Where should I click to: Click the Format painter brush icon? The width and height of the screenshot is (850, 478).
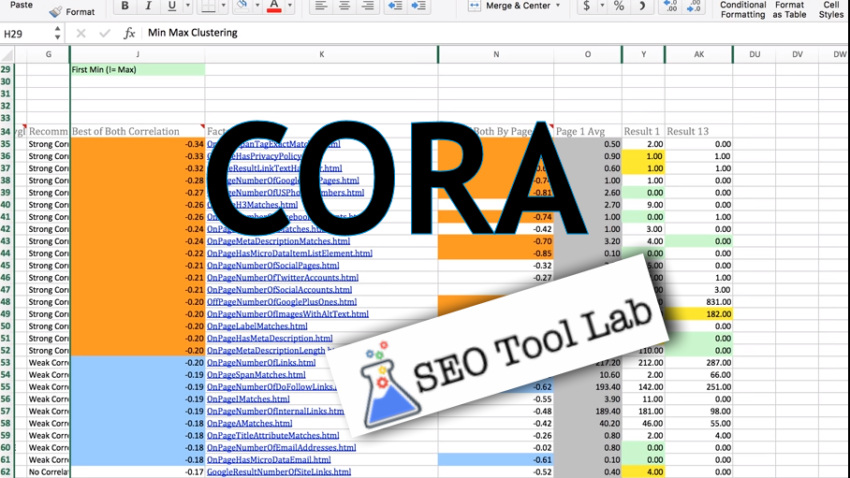(x=54, y=11)
